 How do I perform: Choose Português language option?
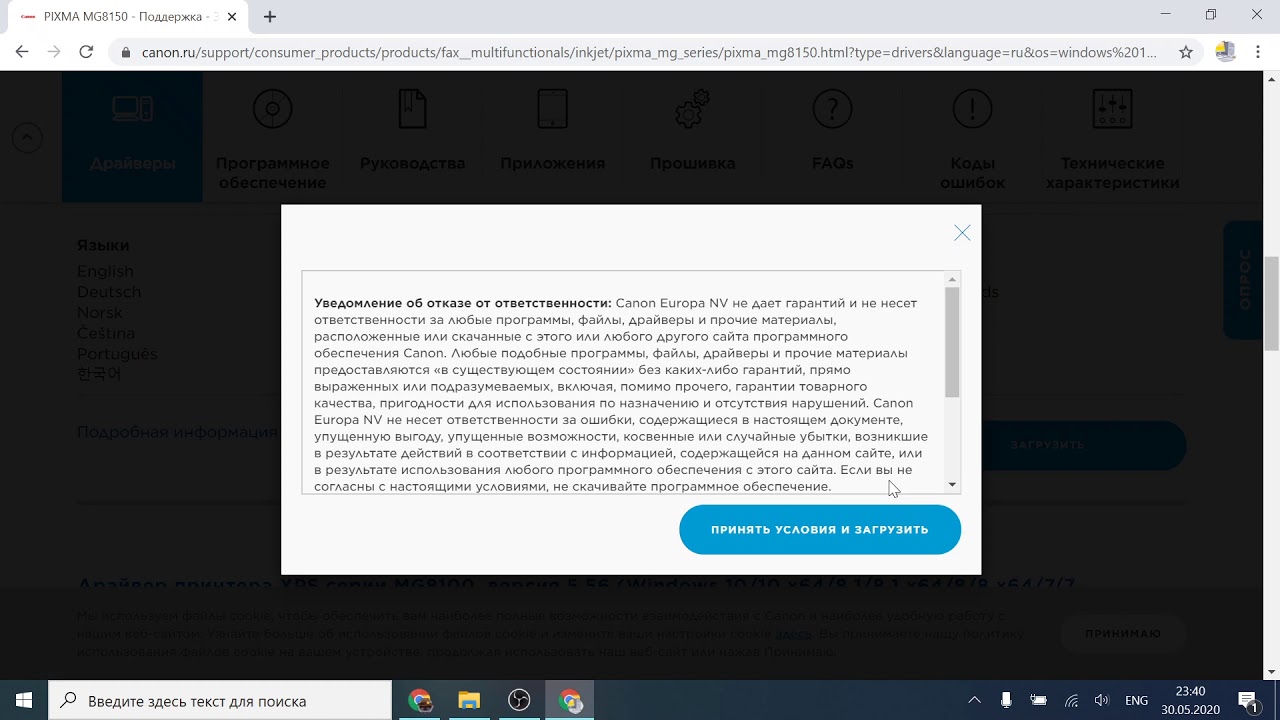[x=117, y=354]
